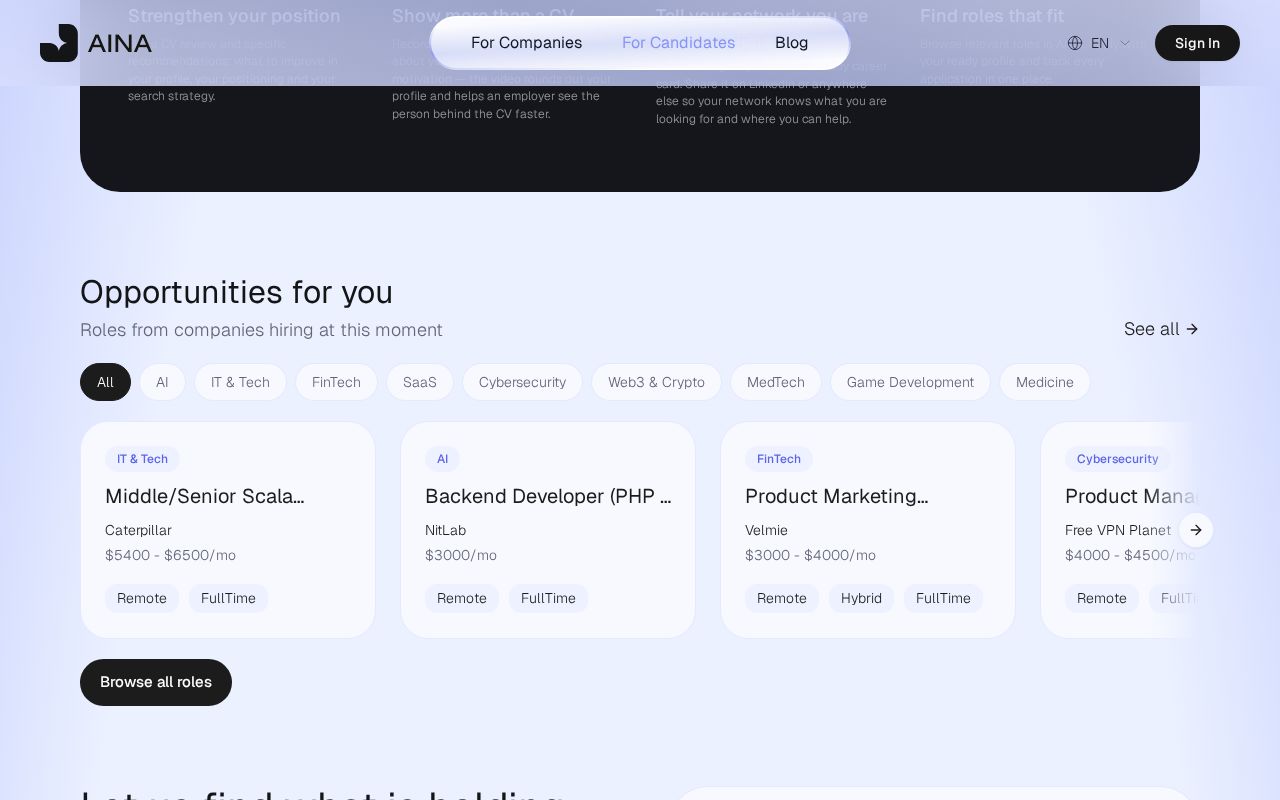Filter roles by IT & Tech chip
Viewport: 1280px width, 800px height.
point(240,382)
